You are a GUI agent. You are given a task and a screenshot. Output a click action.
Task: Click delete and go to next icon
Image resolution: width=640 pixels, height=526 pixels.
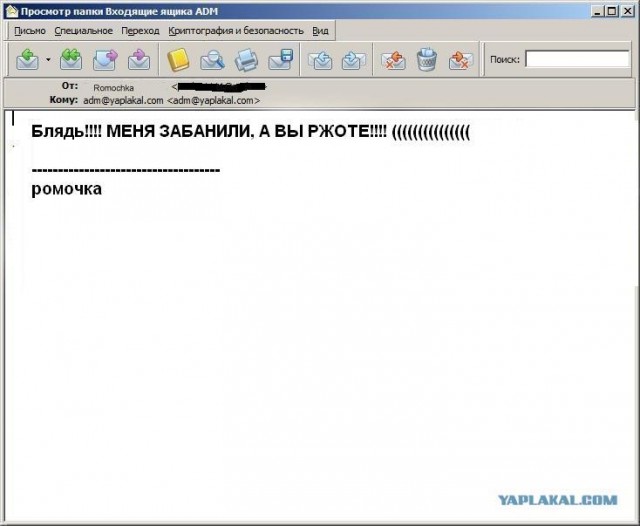click(460, 60)
